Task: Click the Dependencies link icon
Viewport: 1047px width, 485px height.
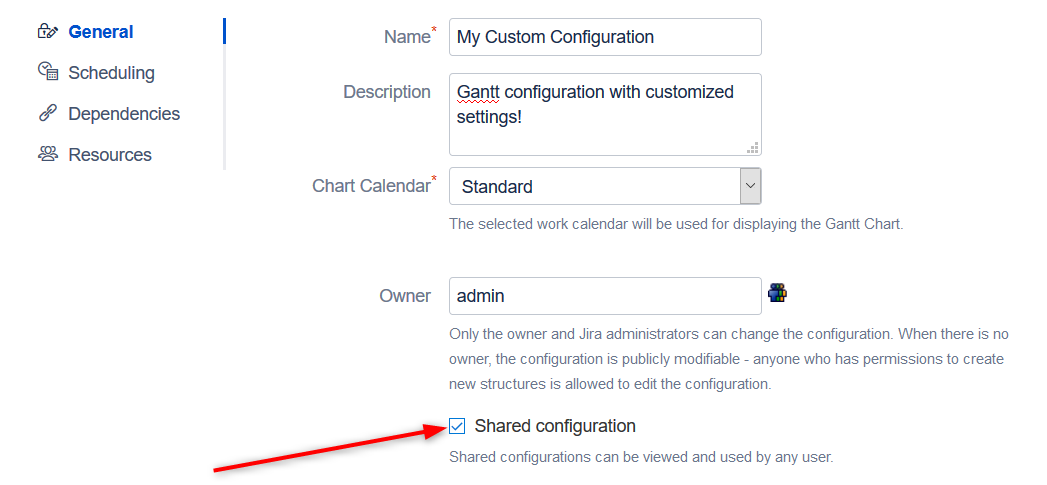Action: [x=47, y=113]
